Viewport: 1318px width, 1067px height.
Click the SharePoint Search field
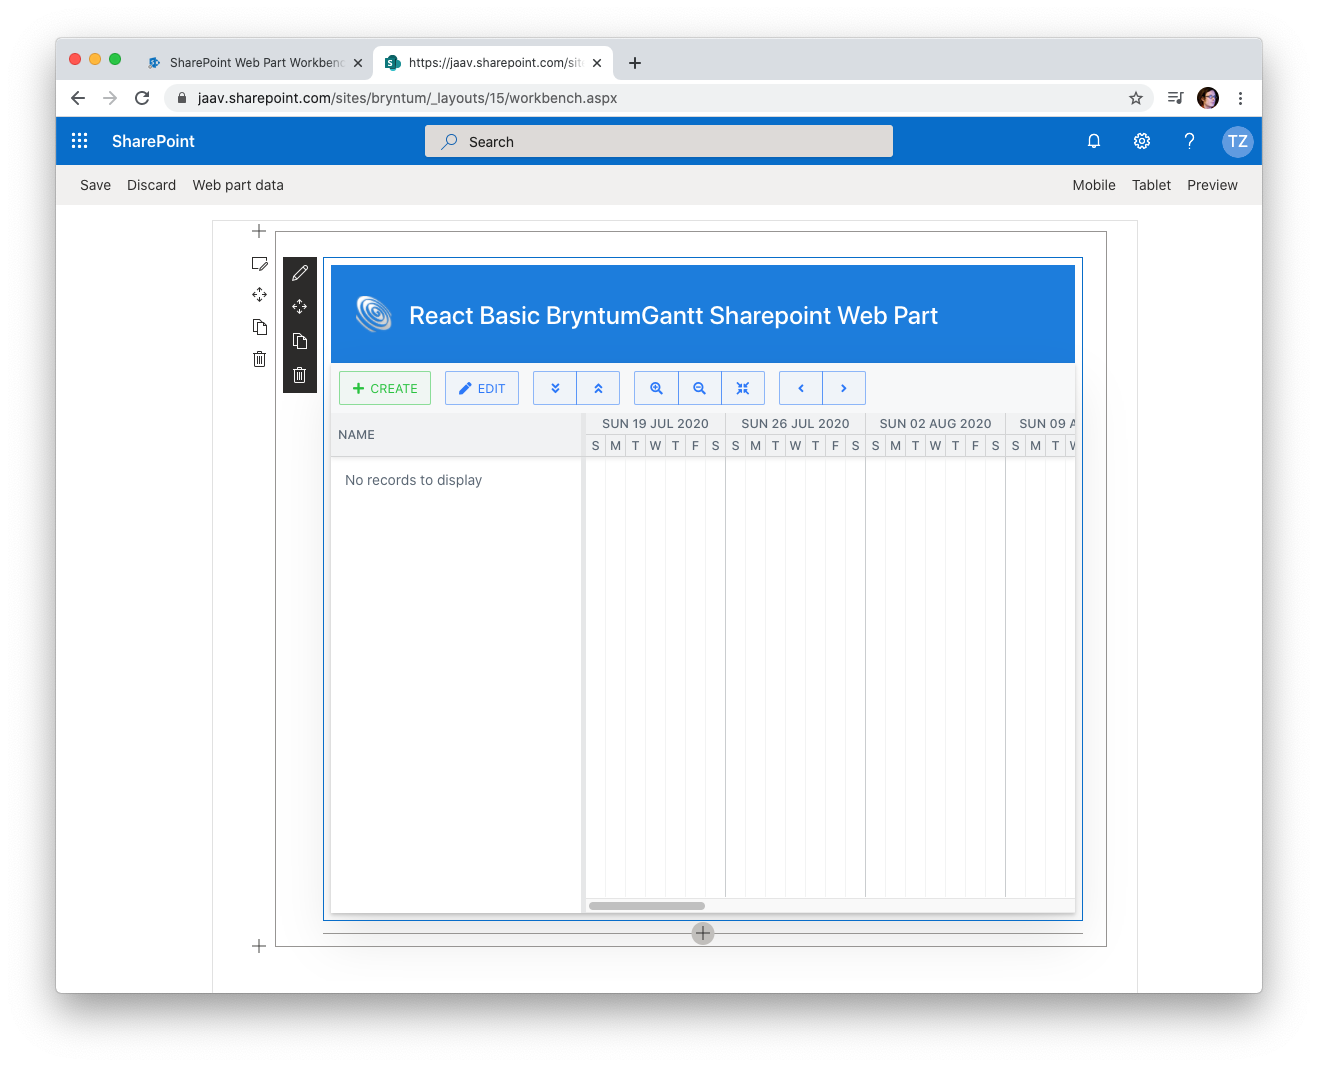(659, 141)
